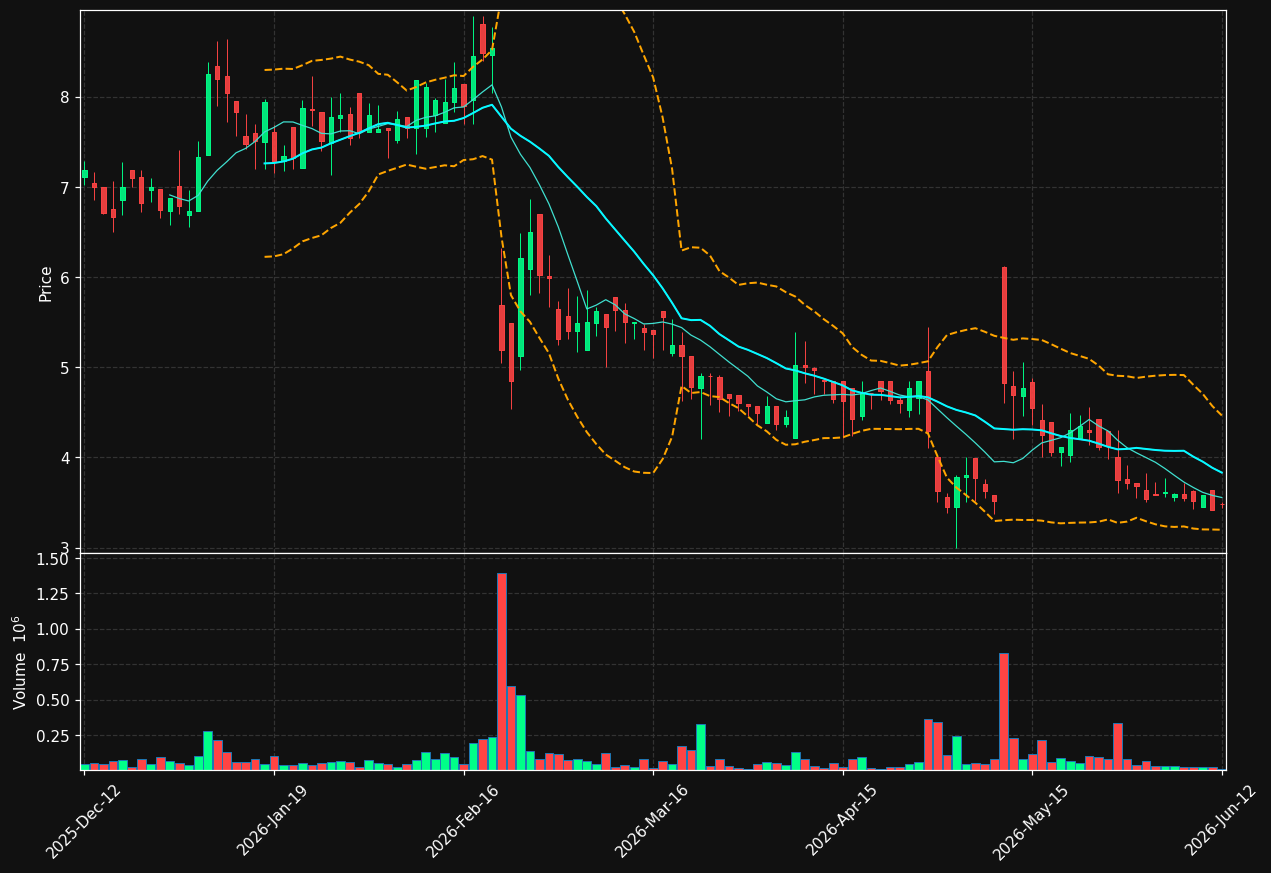Click volume tick label 1.25
The image size is (1271, 873).
pyautogui.click(x=52, y=594)
